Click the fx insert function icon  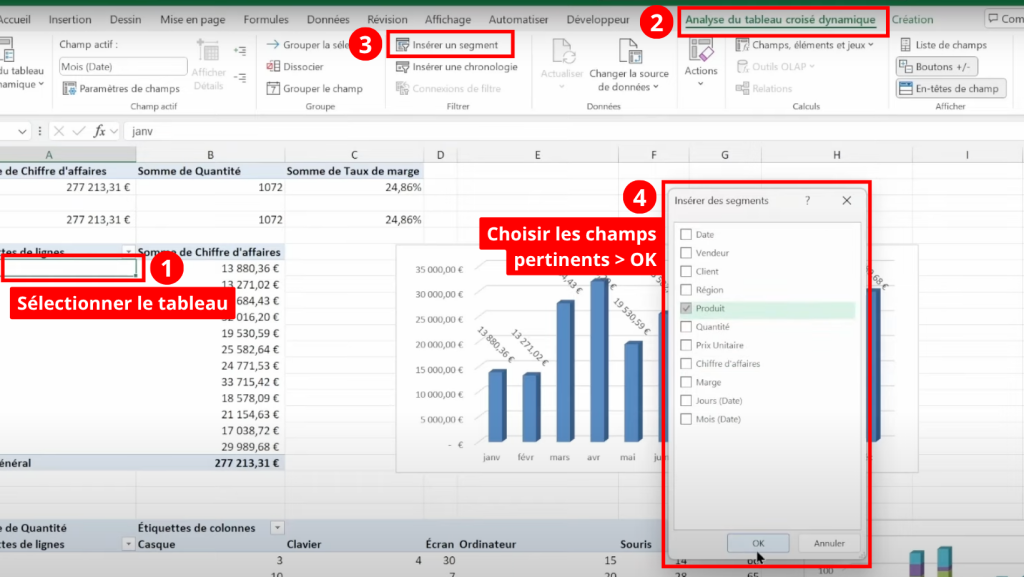tap(99, 131)
